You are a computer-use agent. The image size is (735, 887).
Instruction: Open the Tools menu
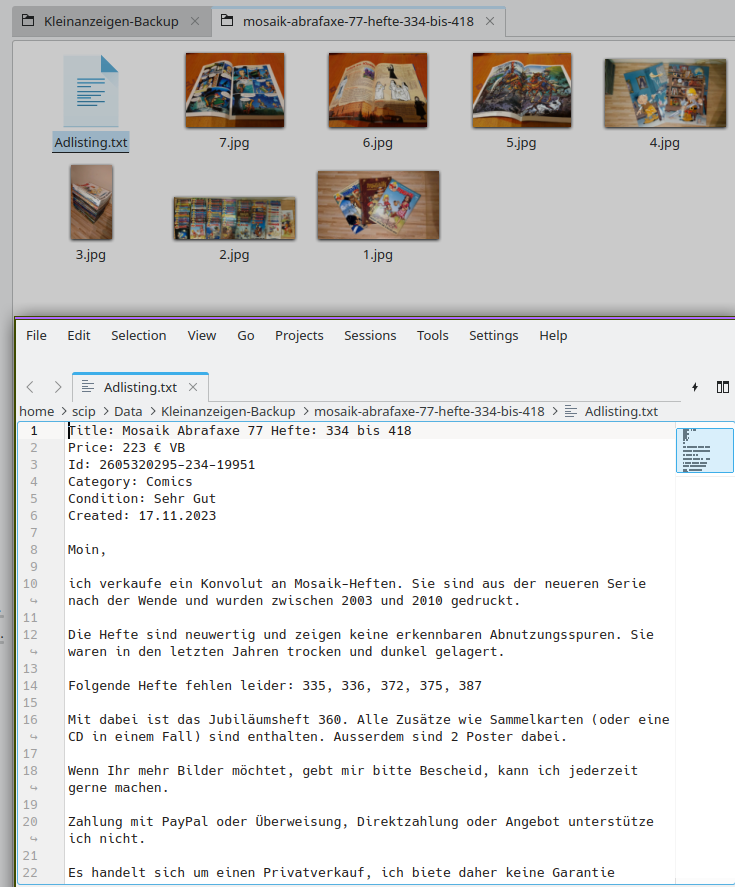432,336
